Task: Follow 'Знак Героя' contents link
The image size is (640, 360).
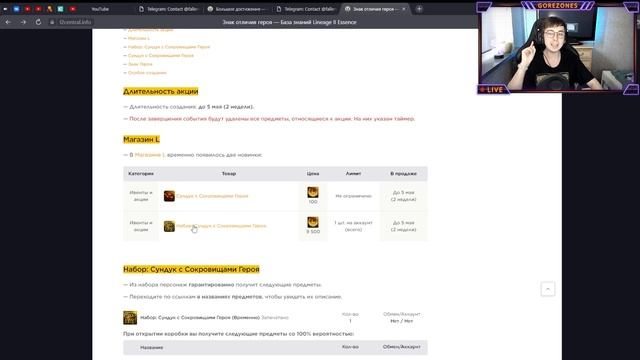Action: (x=140, y=64)
